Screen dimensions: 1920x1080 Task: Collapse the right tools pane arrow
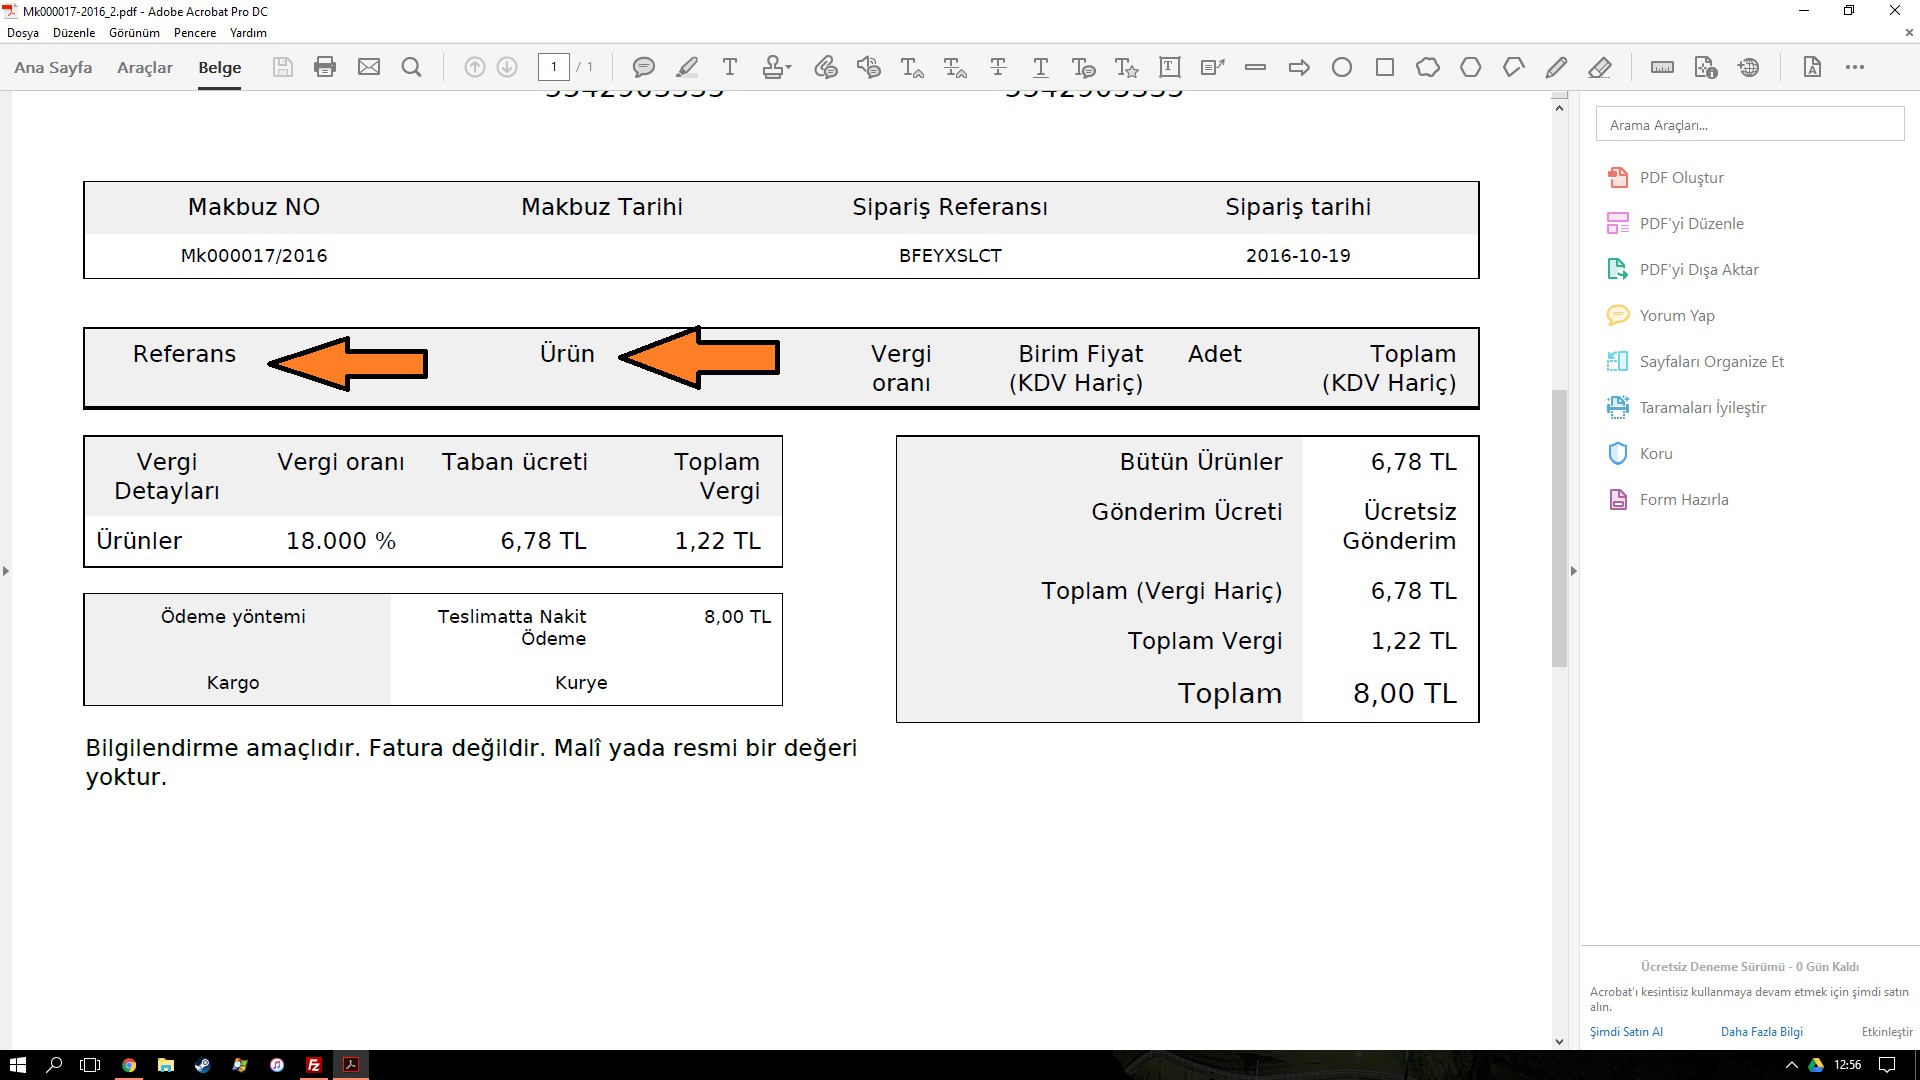coord(1573,571)
